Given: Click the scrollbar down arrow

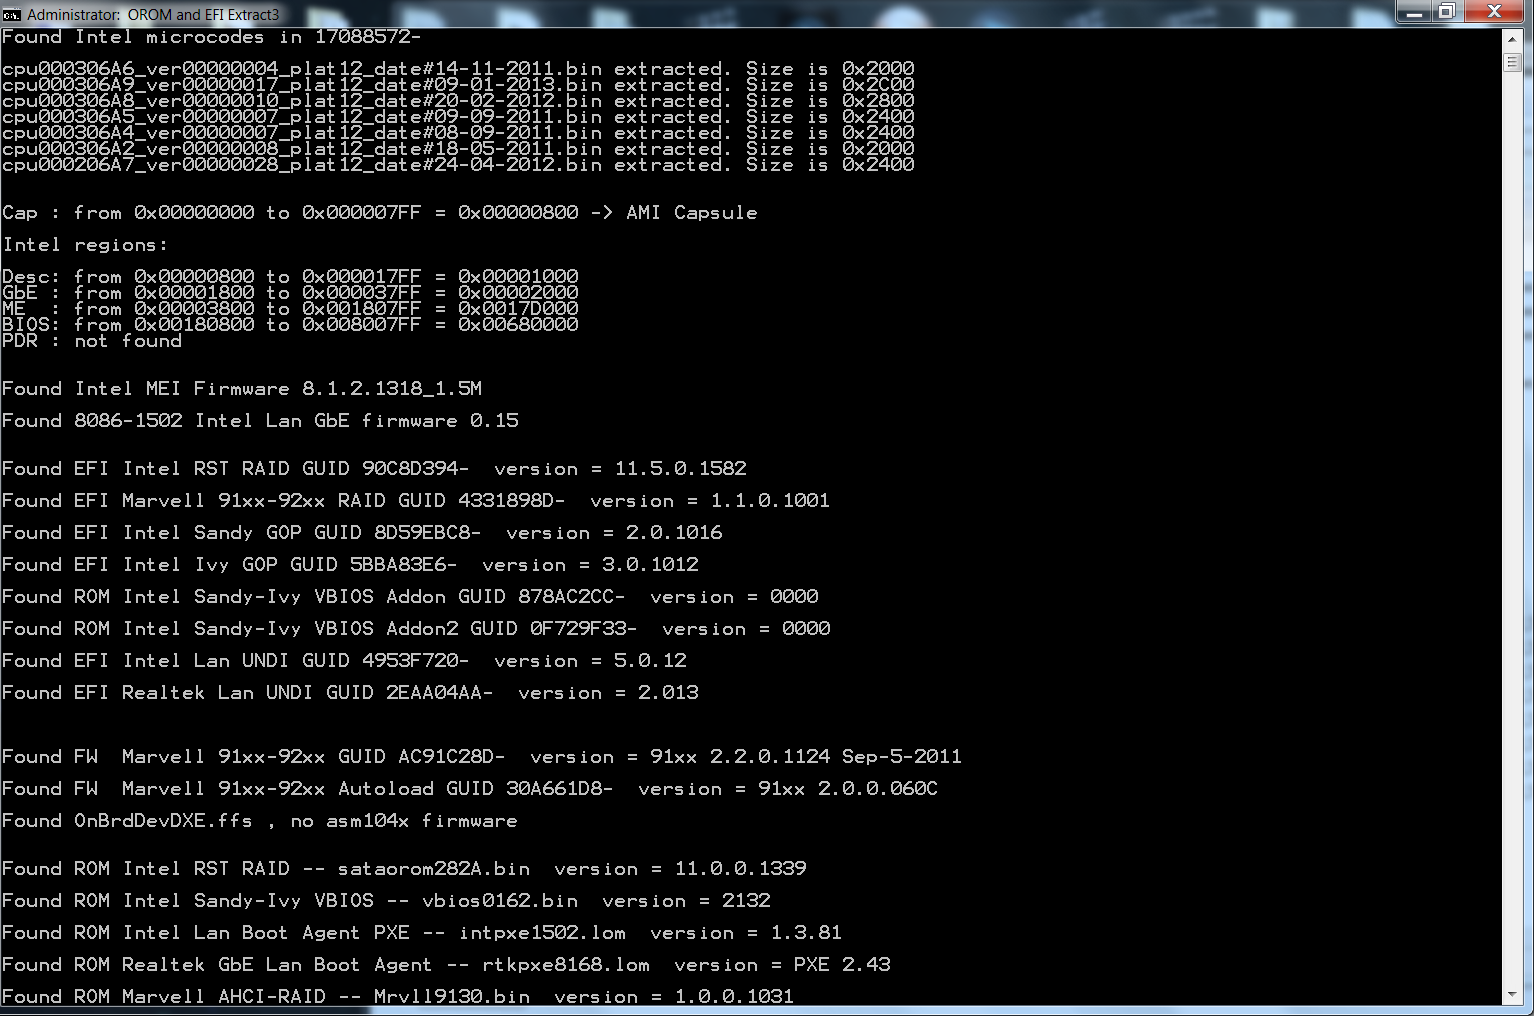Looking at the screenshot, I should 1512,995.
